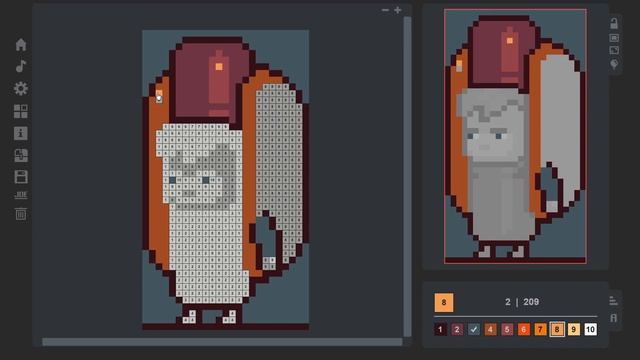
Task: Click the paint palette icon beside the preview
Action: point(614,64)
